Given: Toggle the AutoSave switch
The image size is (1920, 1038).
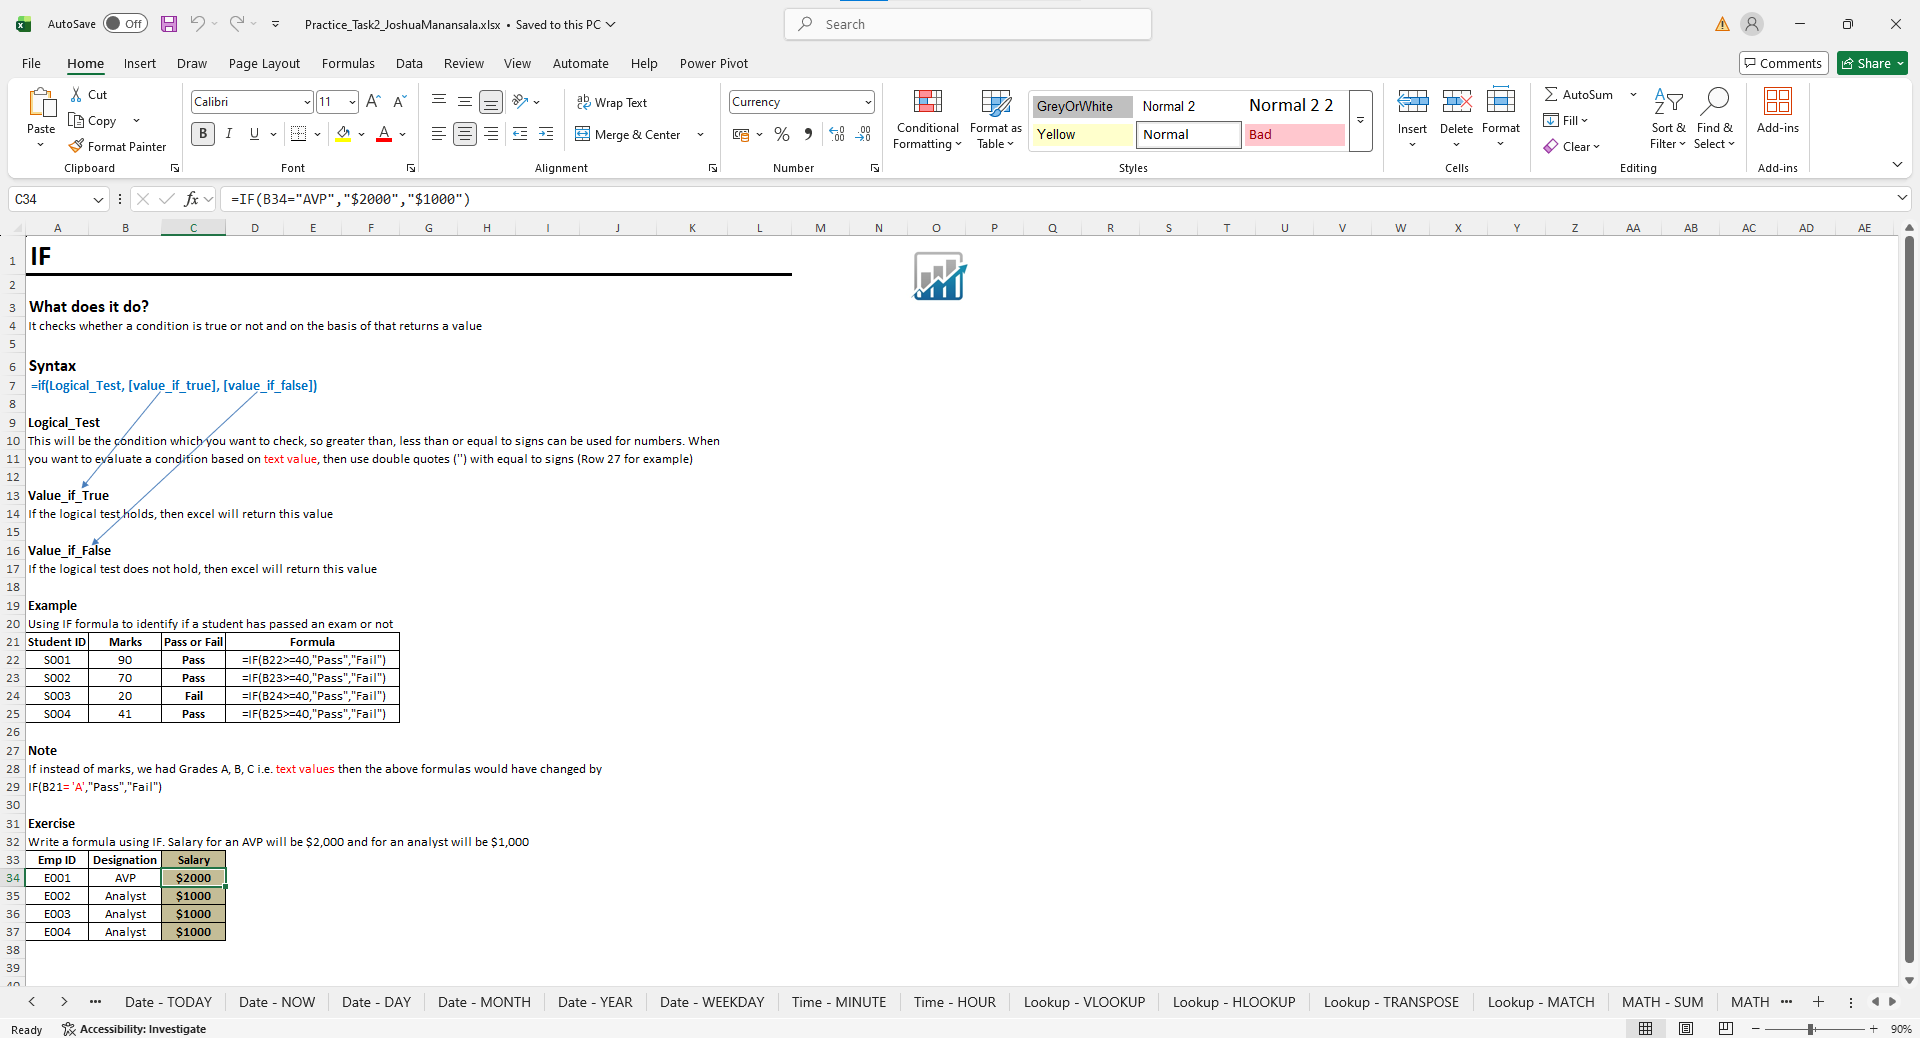Looking at the screenshot, I should click(125, 24).
